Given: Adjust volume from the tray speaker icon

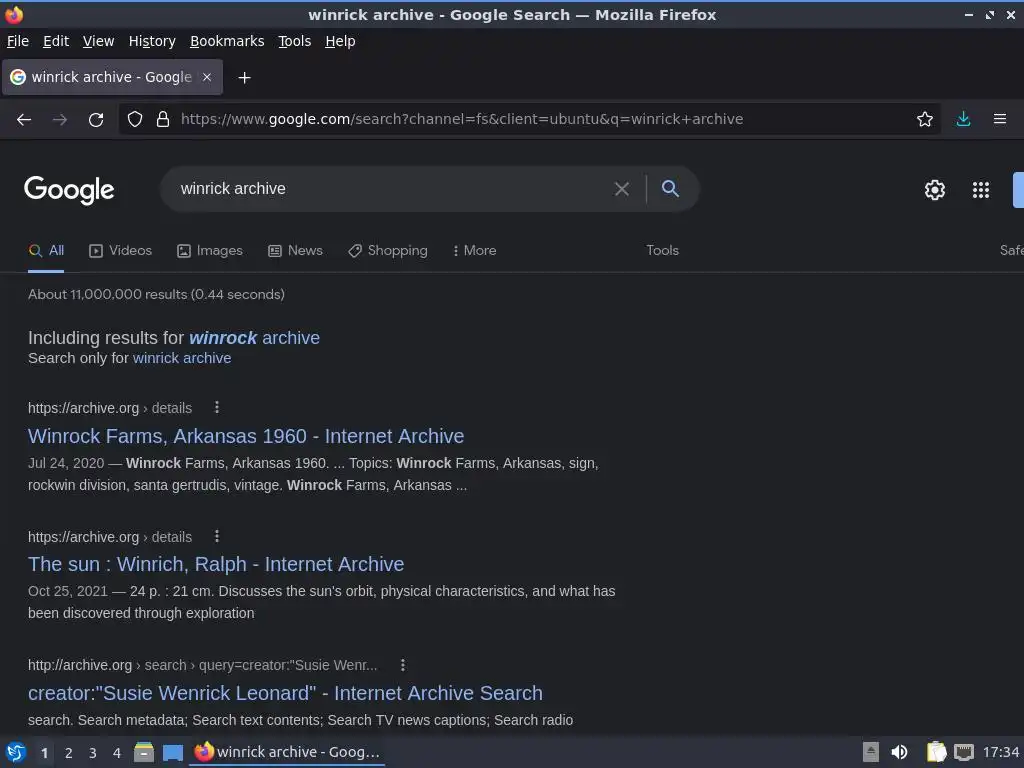Looking at the screenshot, I should click(x=899, y=752).
